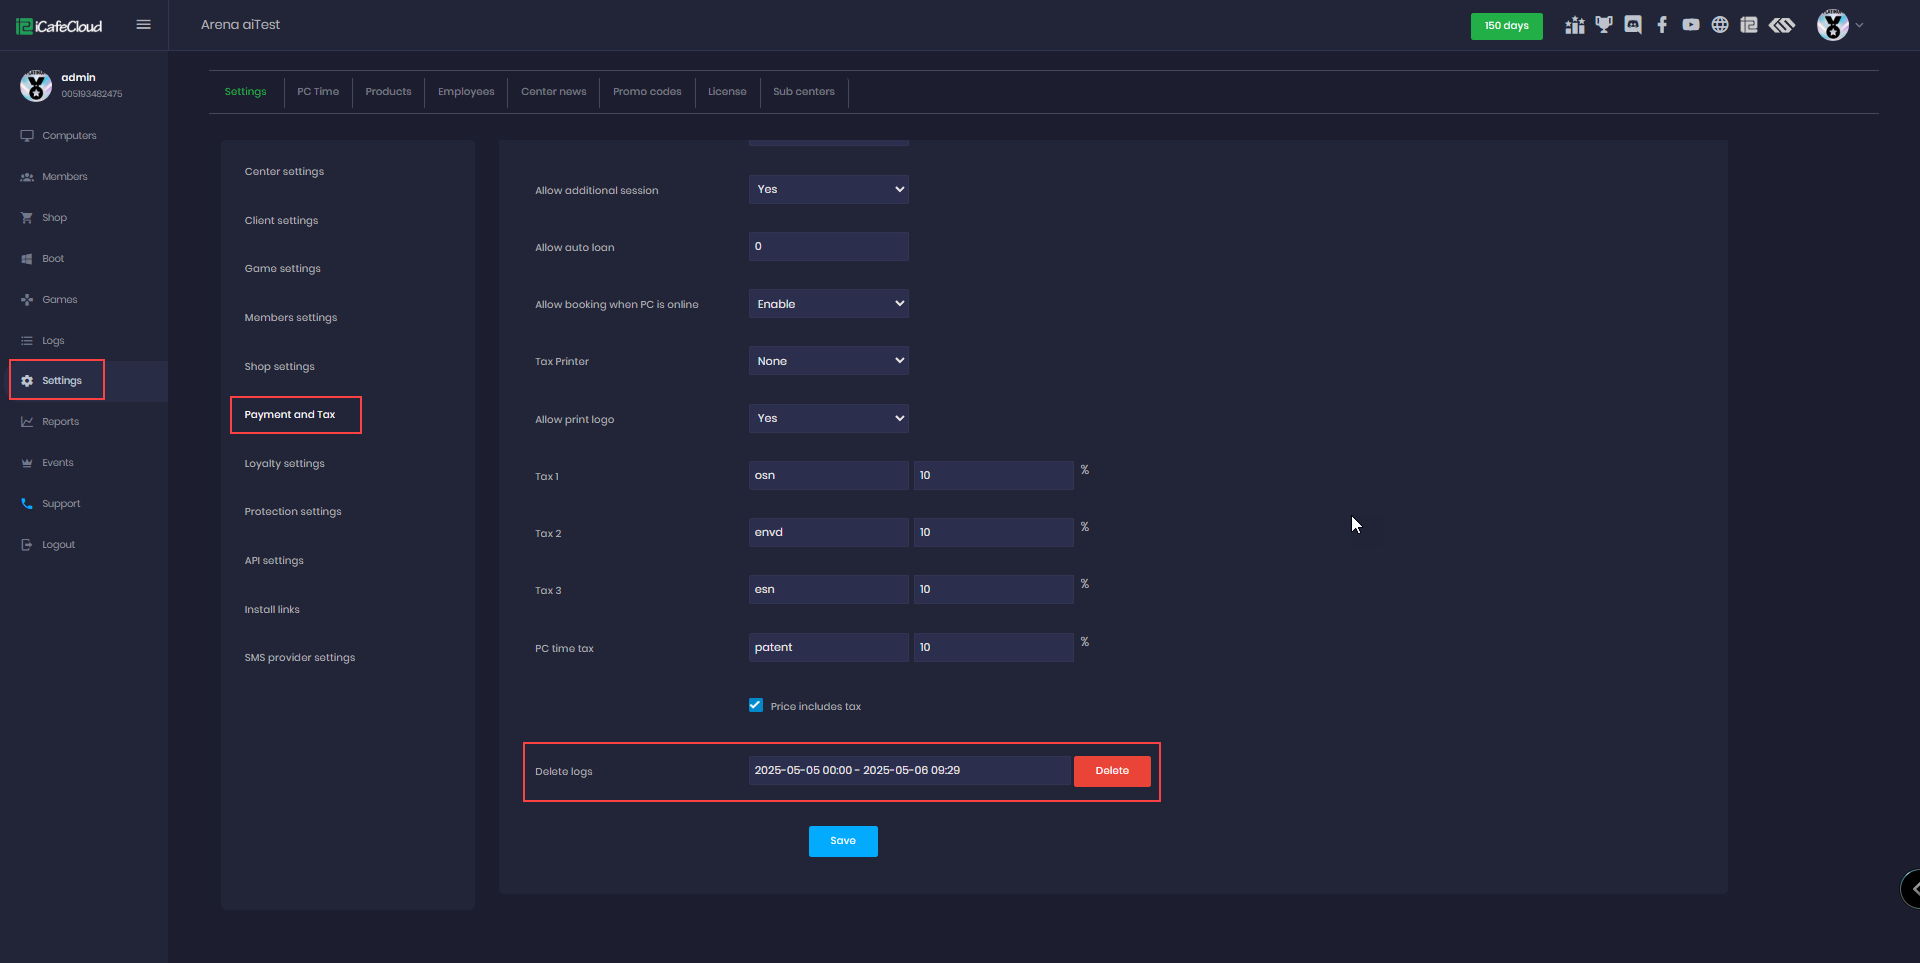
Task: Open the YouTube icon in header
Action: tap(1691, 25)
